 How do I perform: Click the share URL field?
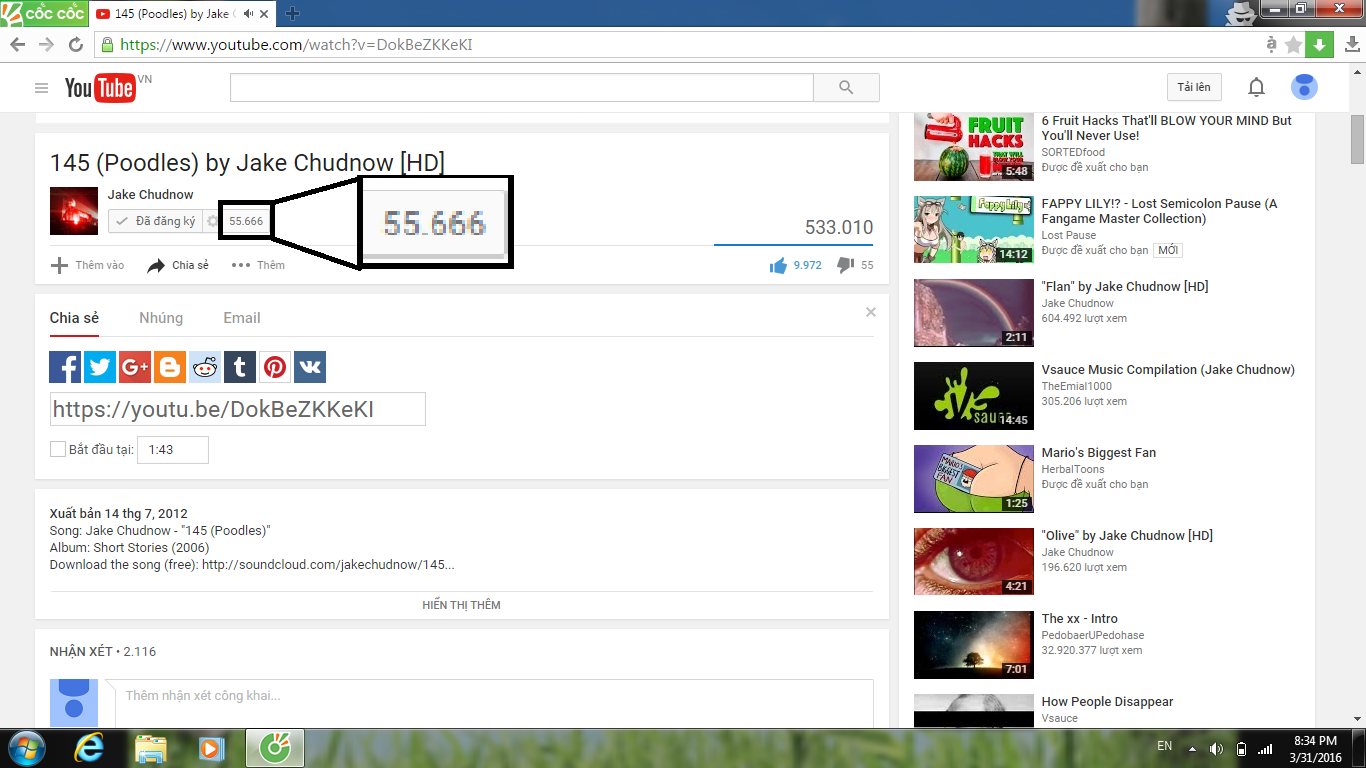click(x=238, y=409)
